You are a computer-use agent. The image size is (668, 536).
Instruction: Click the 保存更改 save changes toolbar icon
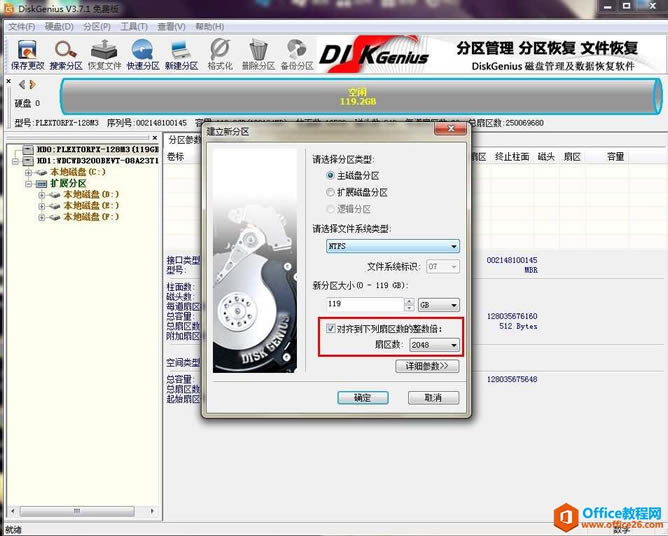click(x=28, y=54)
